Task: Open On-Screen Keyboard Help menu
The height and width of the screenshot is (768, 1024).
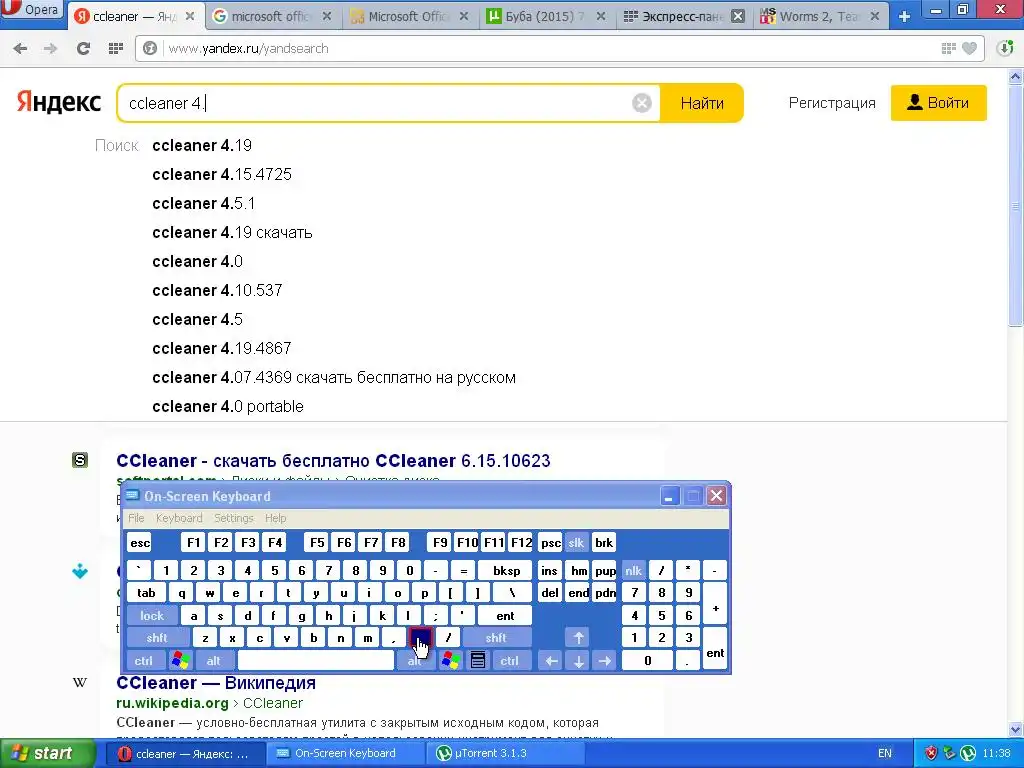Action: [x=275, y=518]
